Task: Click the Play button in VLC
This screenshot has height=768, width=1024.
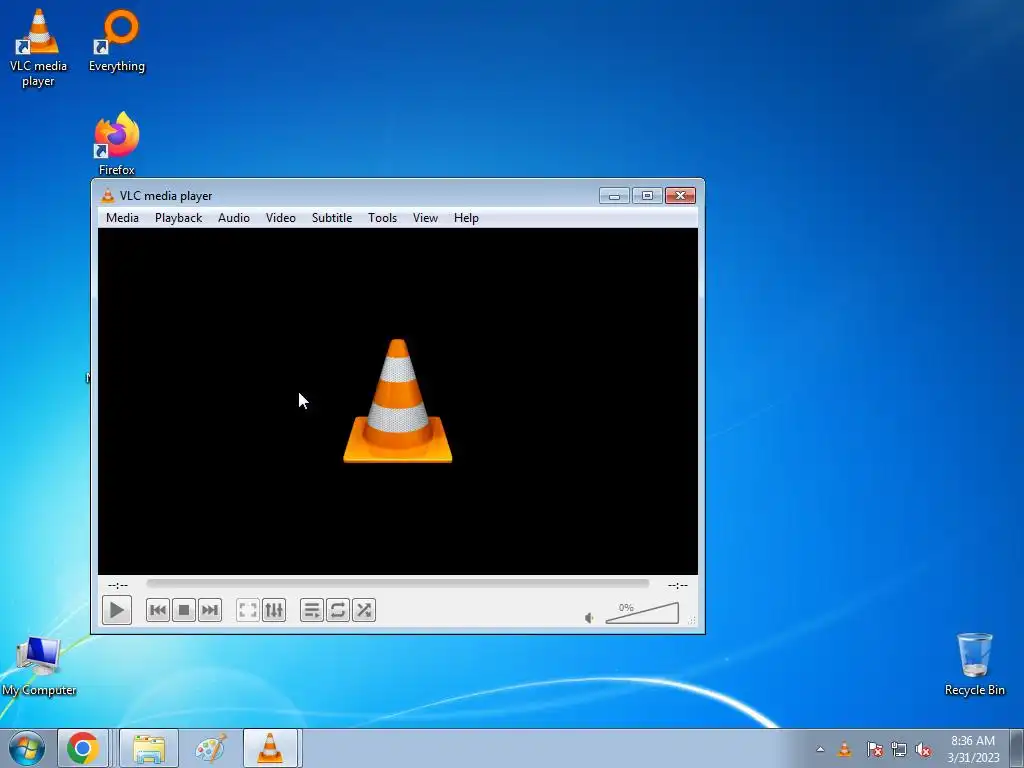Action: (117, 610)
